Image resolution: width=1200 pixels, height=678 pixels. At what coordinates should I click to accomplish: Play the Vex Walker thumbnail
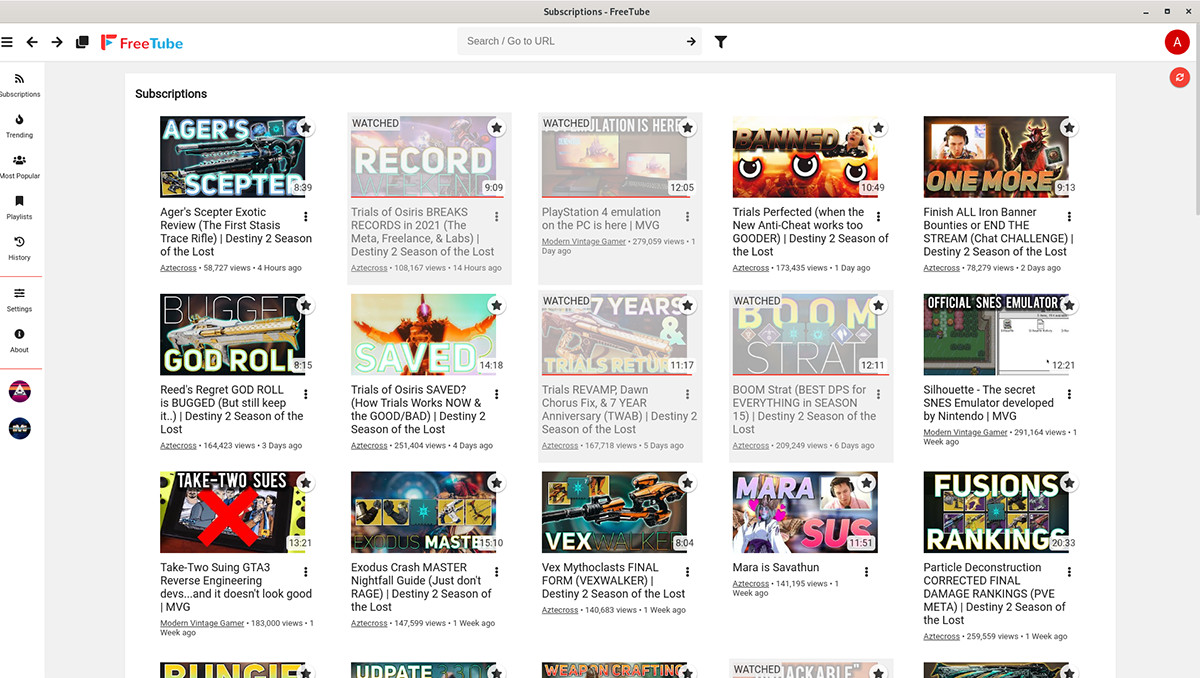point(614,512)
